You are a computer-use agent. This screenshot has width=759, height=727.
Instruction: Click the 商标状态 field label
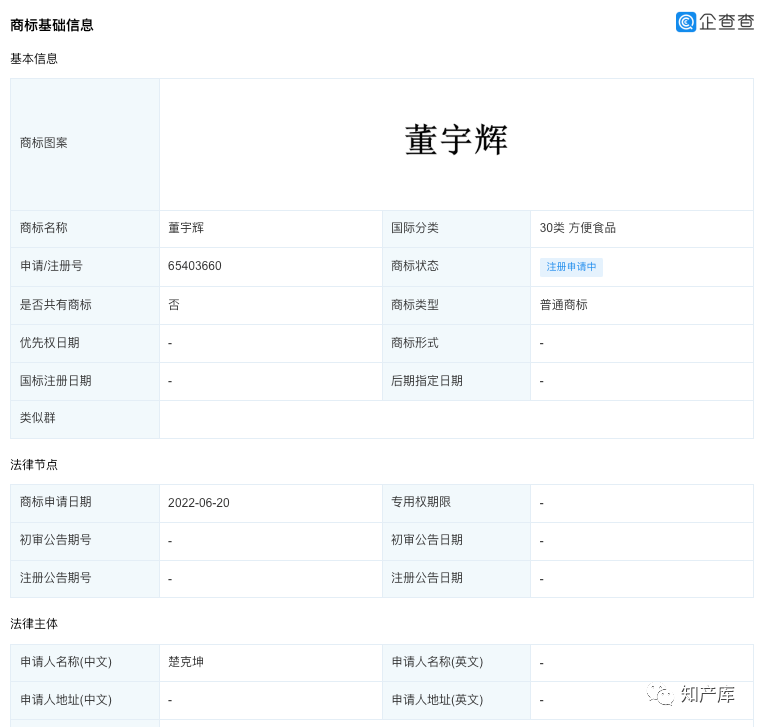[x=415, y=266]
